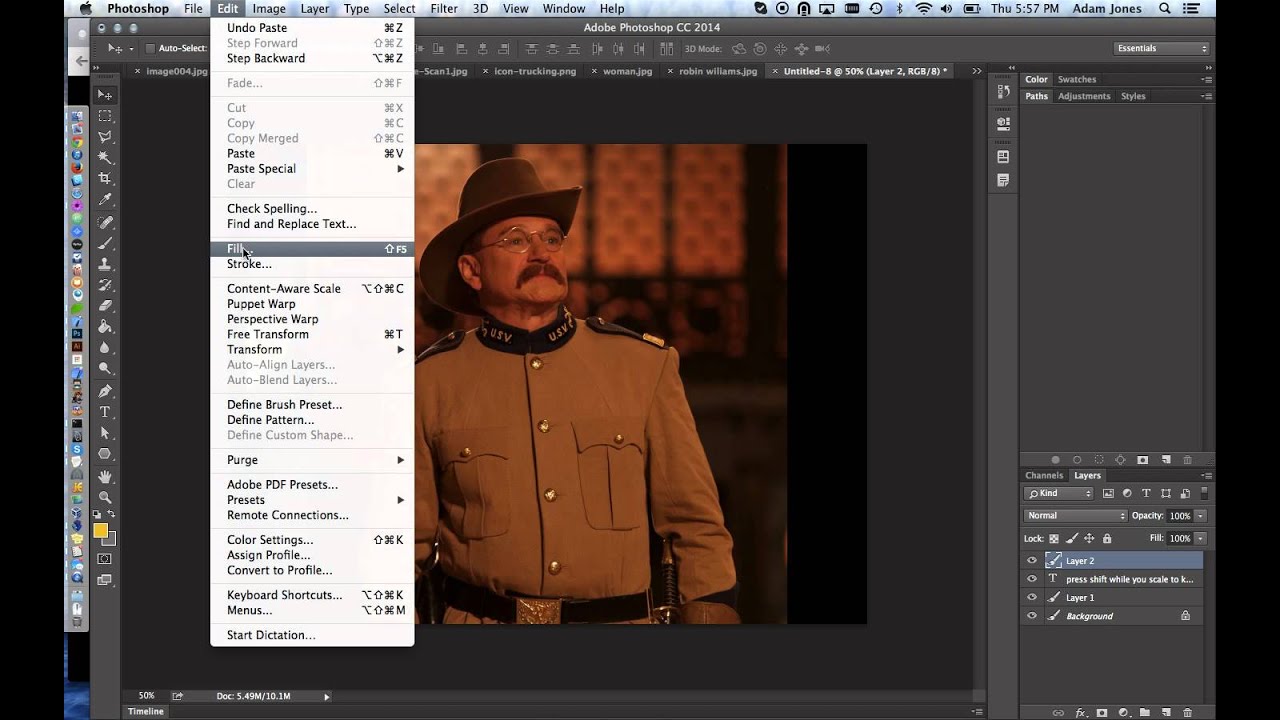Pick the Clone Stamp tool
Screen dimensions: 1280x720
105,264
